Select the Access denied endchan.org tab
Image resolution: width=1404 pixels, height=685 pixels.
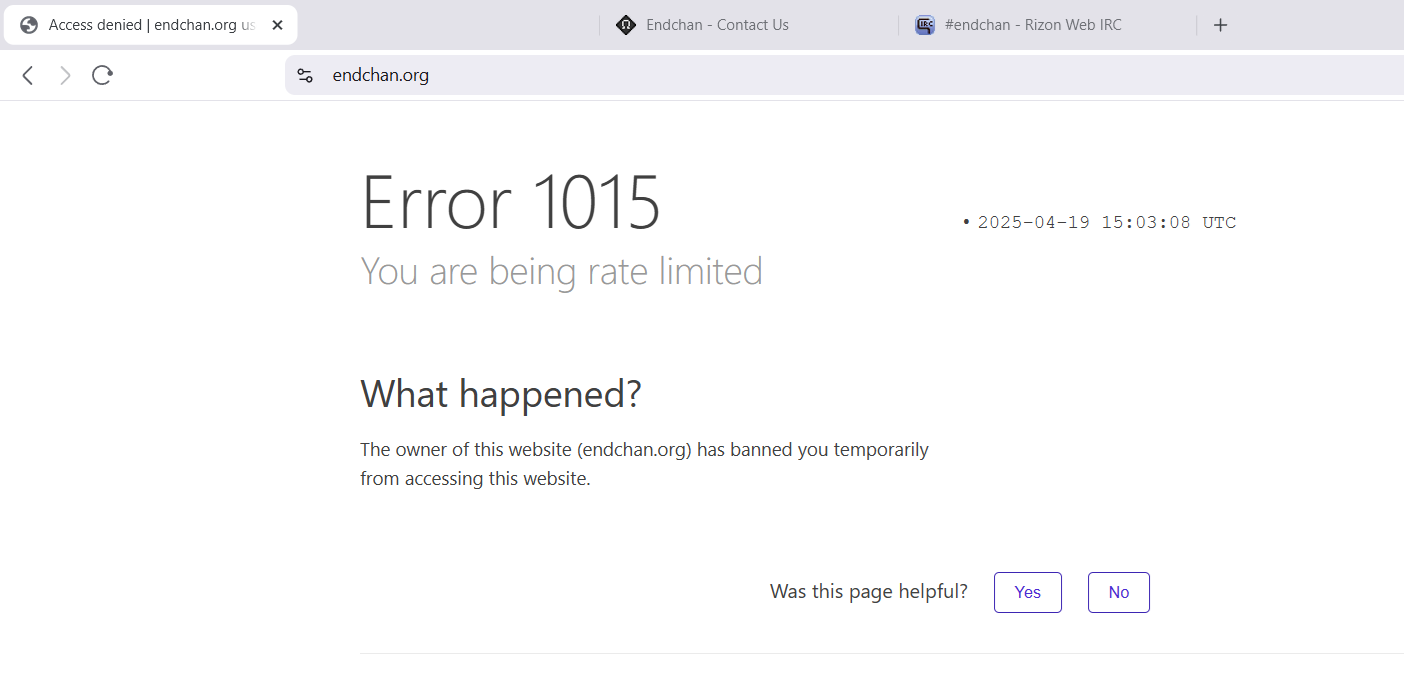152,25
